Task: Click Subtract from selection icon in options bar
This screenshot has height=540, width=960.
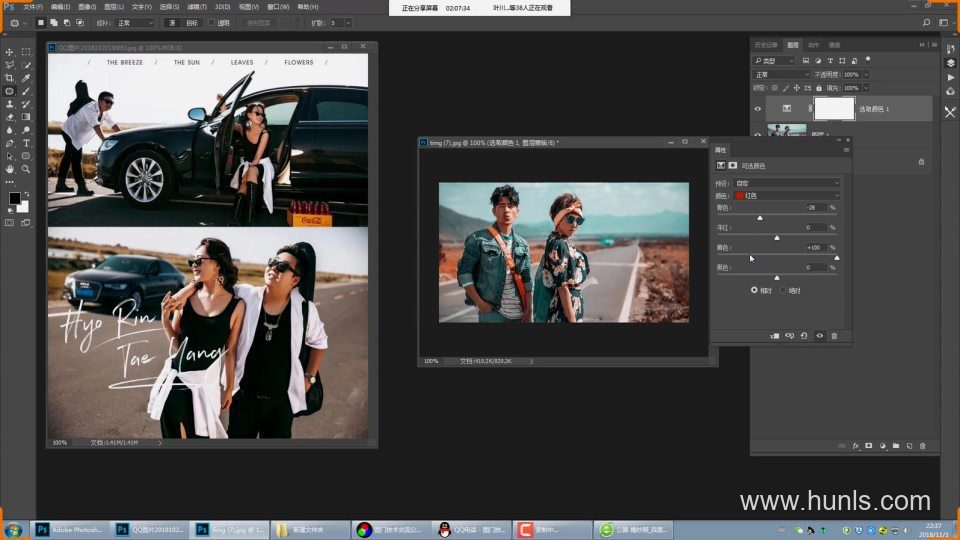Action: tap(67, 23)
